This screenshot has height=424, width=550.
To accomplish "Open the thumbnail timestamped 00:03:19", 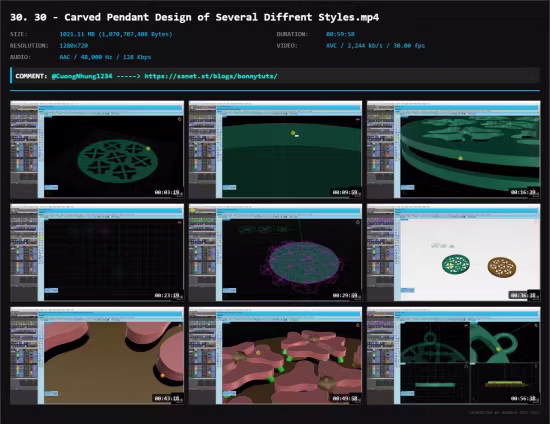I will click(97, 149).
